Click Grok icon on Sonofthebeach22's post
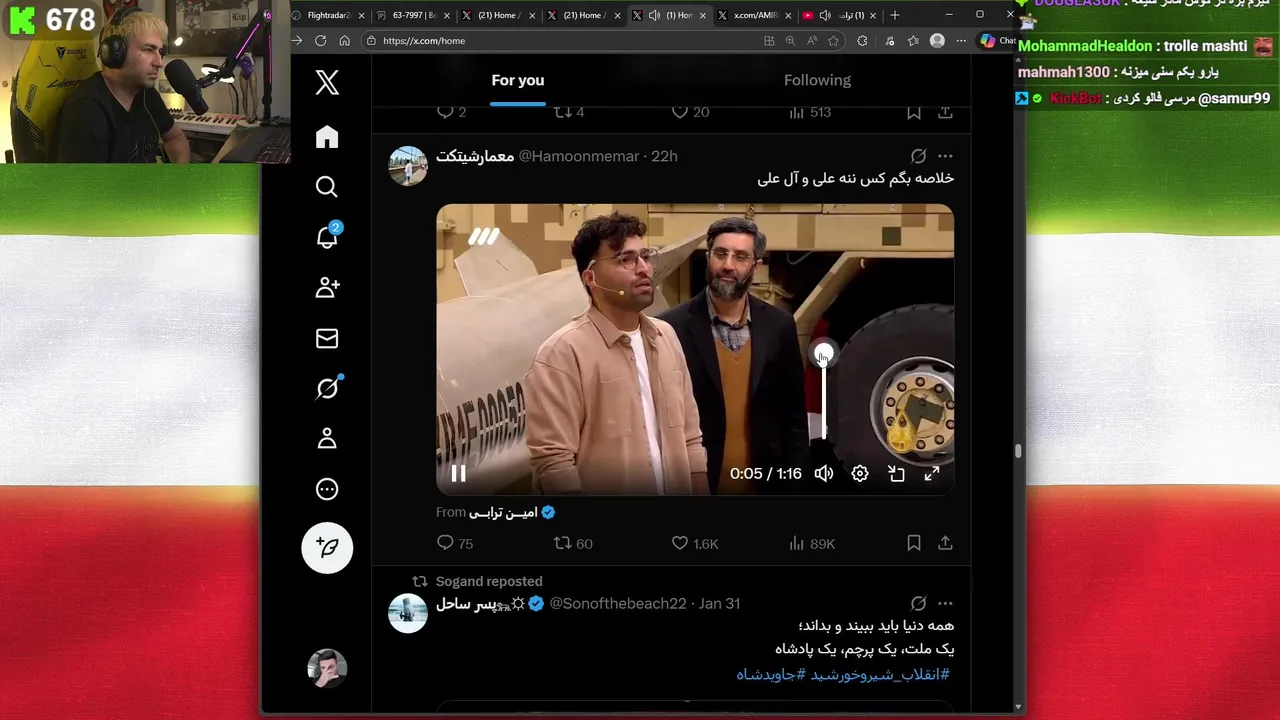The height and width of the screenshot is (720, 1280). [x=918, y=603]
